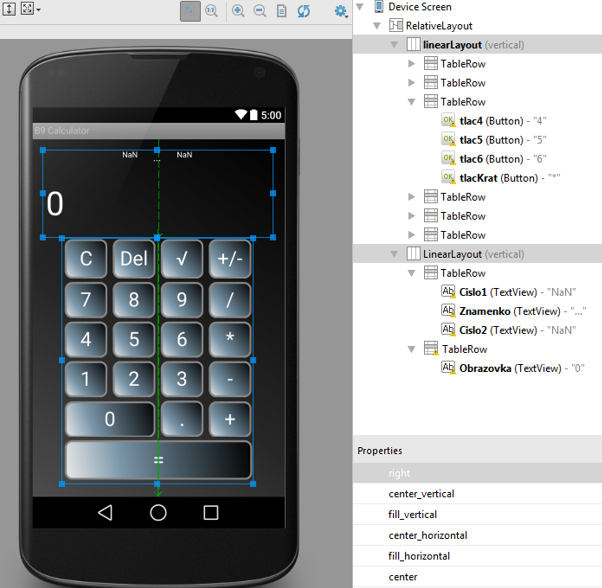Select the right gravity property row
The image size is (602, 588).
[477, 473]
